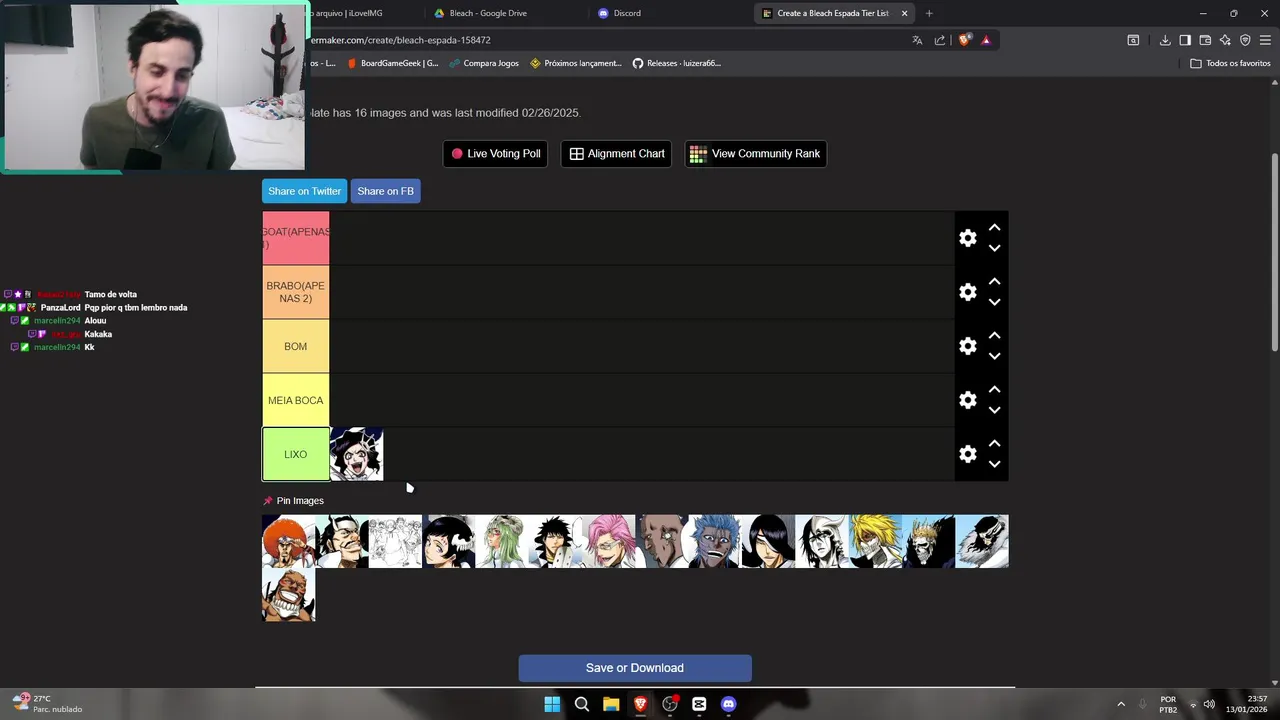Move LIXO tier row up
The image size is (1280, 720).
click(994, 444)
